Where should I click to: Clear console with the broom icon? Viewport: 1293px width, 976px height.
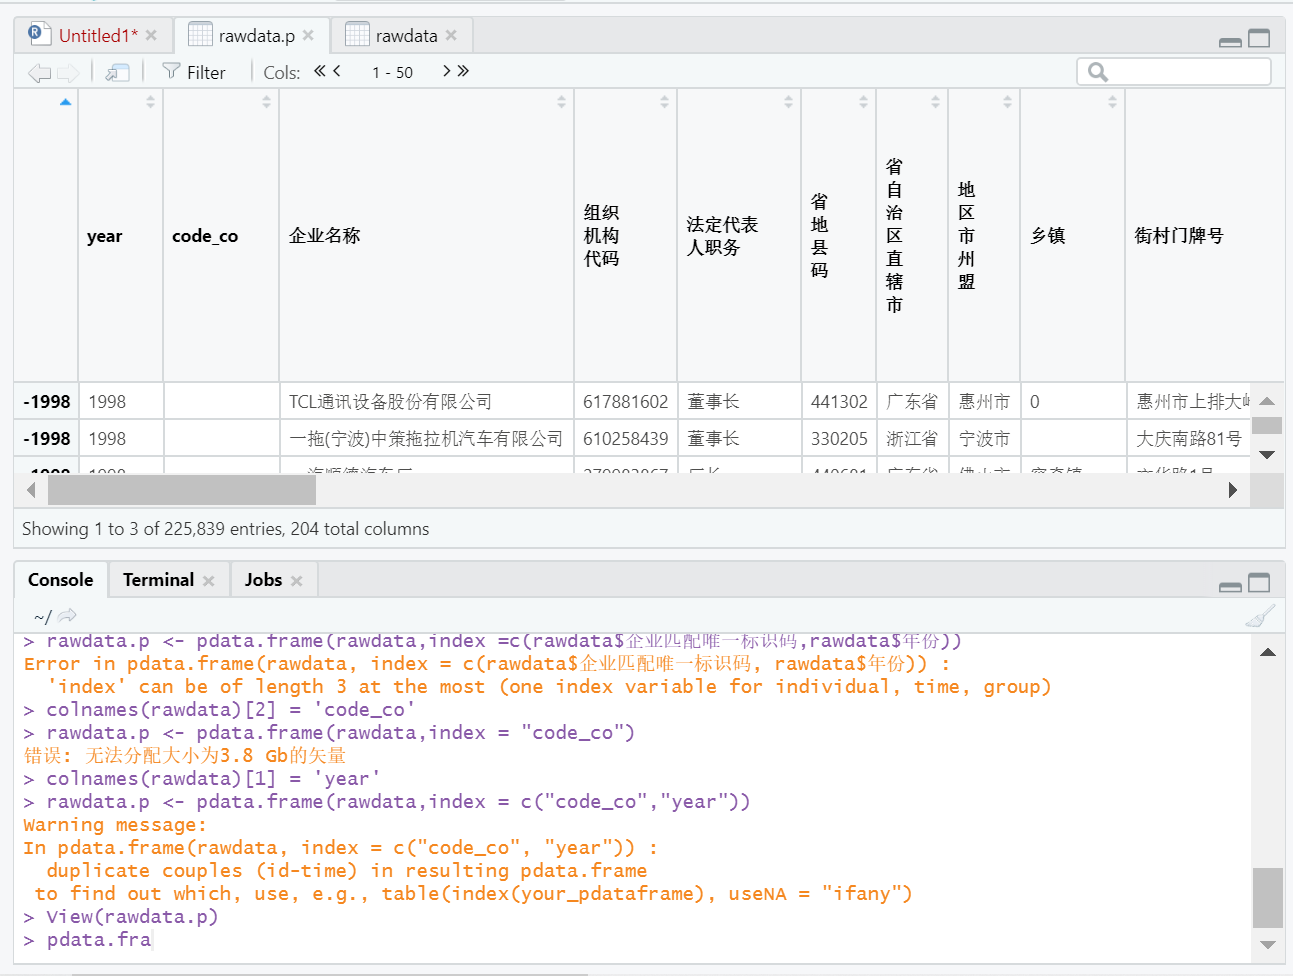coord(1260,616)
